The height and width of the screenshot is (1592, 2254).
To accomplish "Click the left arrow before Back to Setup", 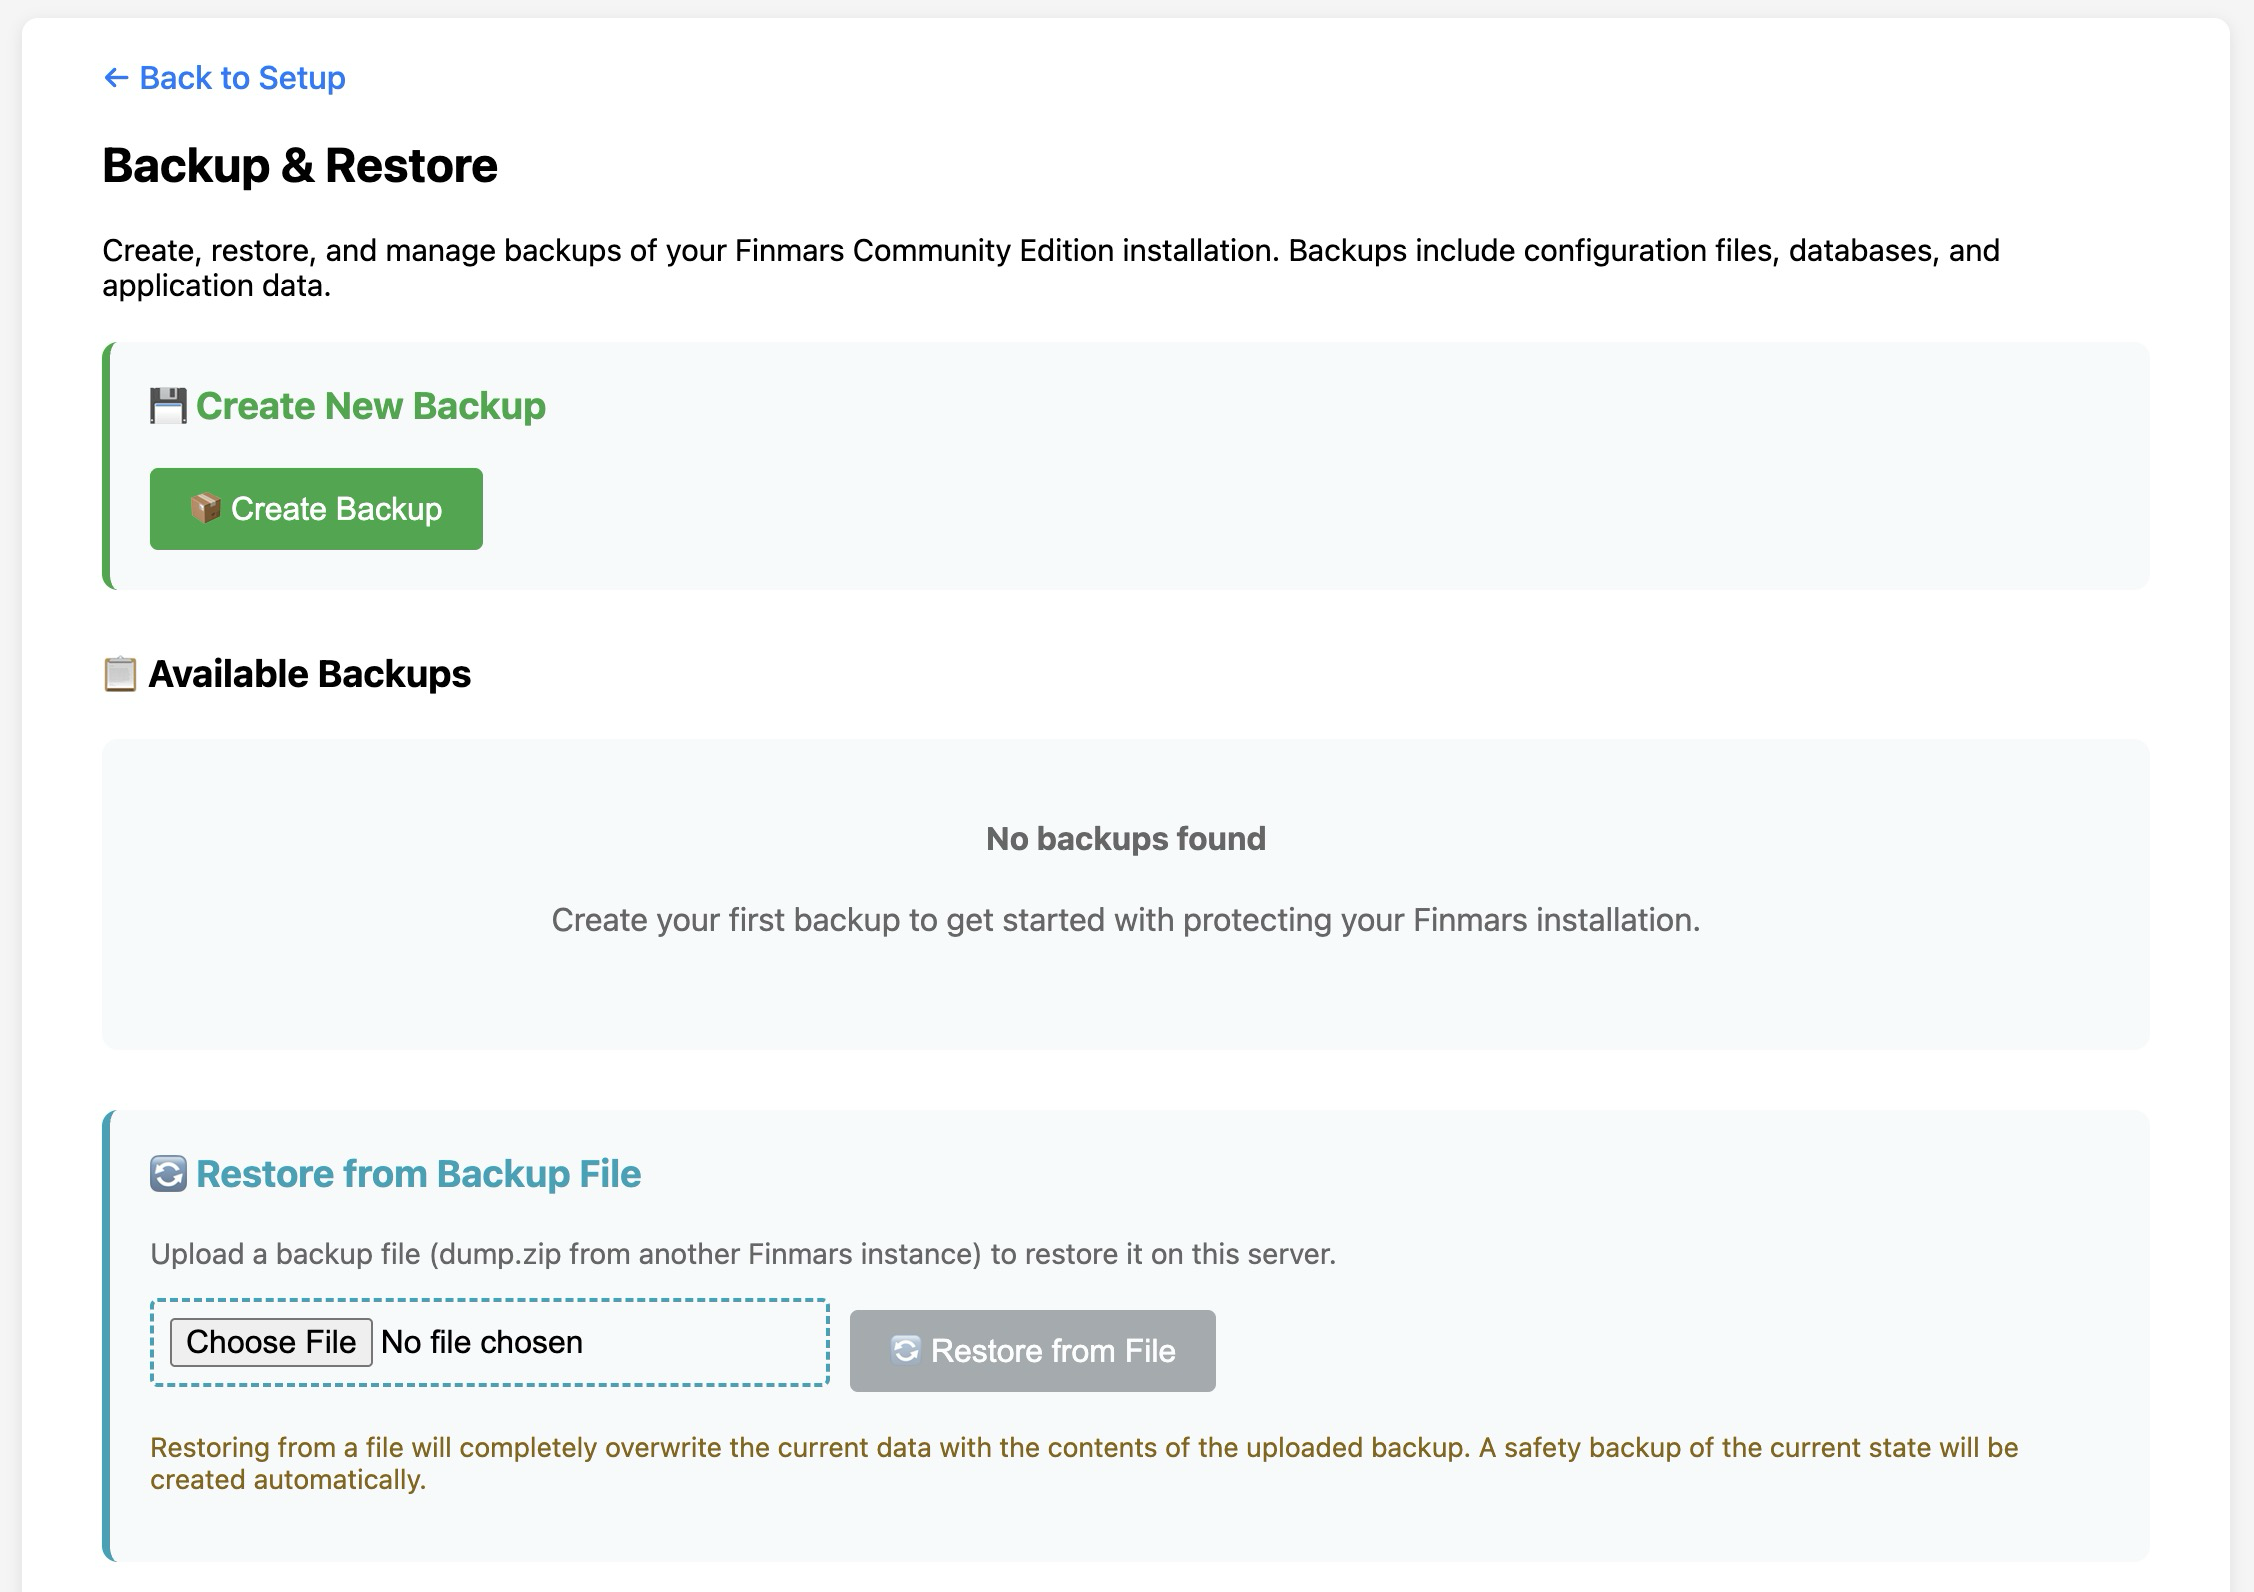I will [116, 78].
